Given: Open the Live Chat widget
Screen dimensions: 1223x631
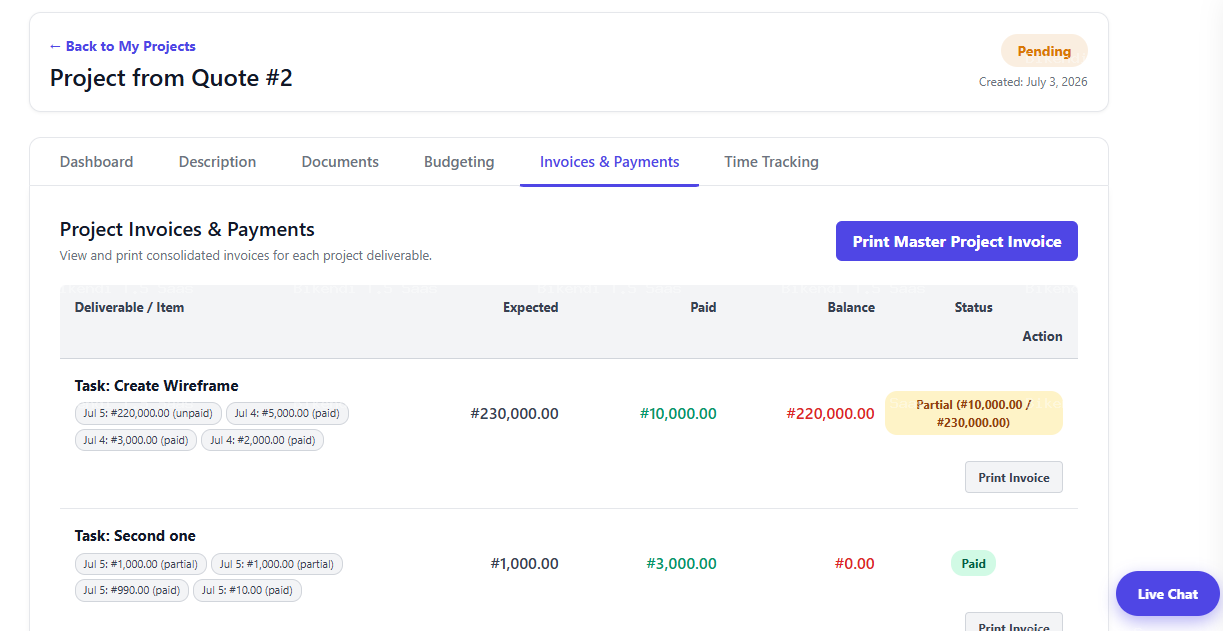Looking at the screenshot, I should coord(1167,594).
